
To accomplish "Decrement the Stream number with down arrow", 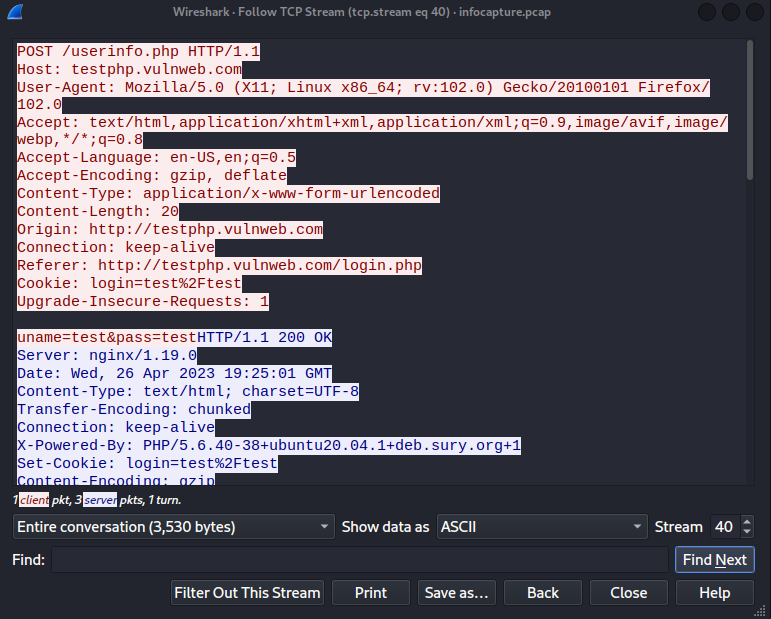I will coord(747,531).
